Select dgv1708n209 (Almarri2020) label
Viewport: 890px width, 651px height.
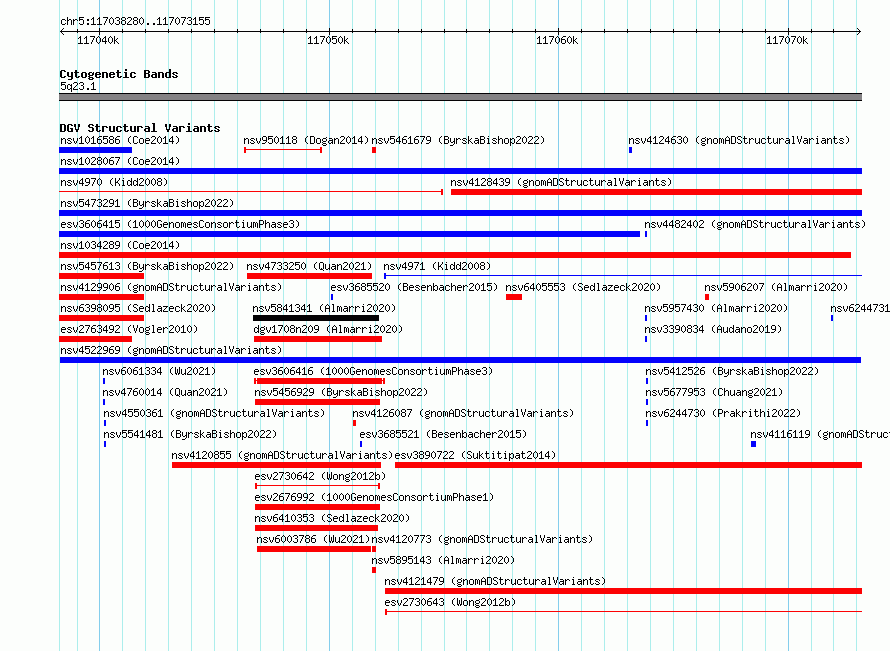coord(328,329)
